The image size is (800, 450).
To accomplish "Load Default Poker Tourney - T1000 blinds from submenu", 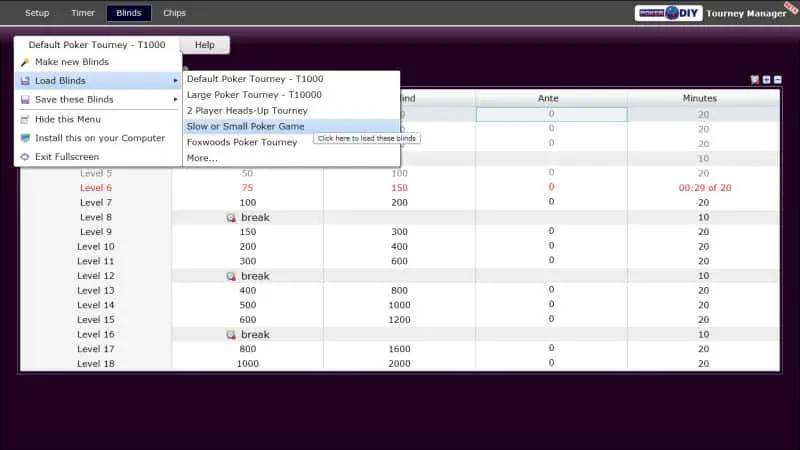I will [x=291, y=79].
